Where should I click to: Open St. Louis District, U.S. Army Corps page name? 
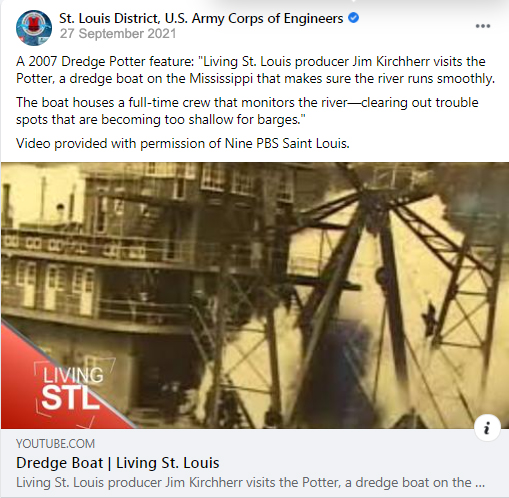[x=201, y=18]
